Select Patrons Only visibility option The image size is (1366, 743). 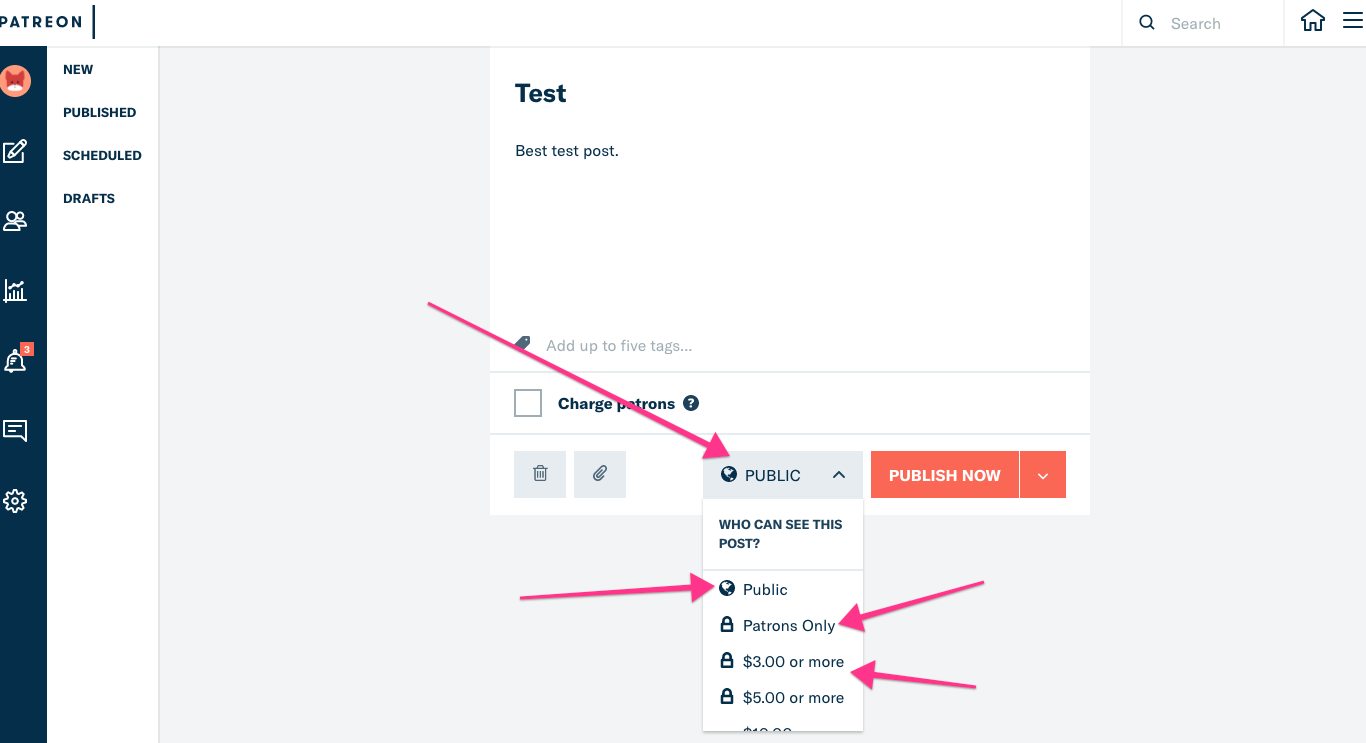point(788,626)
